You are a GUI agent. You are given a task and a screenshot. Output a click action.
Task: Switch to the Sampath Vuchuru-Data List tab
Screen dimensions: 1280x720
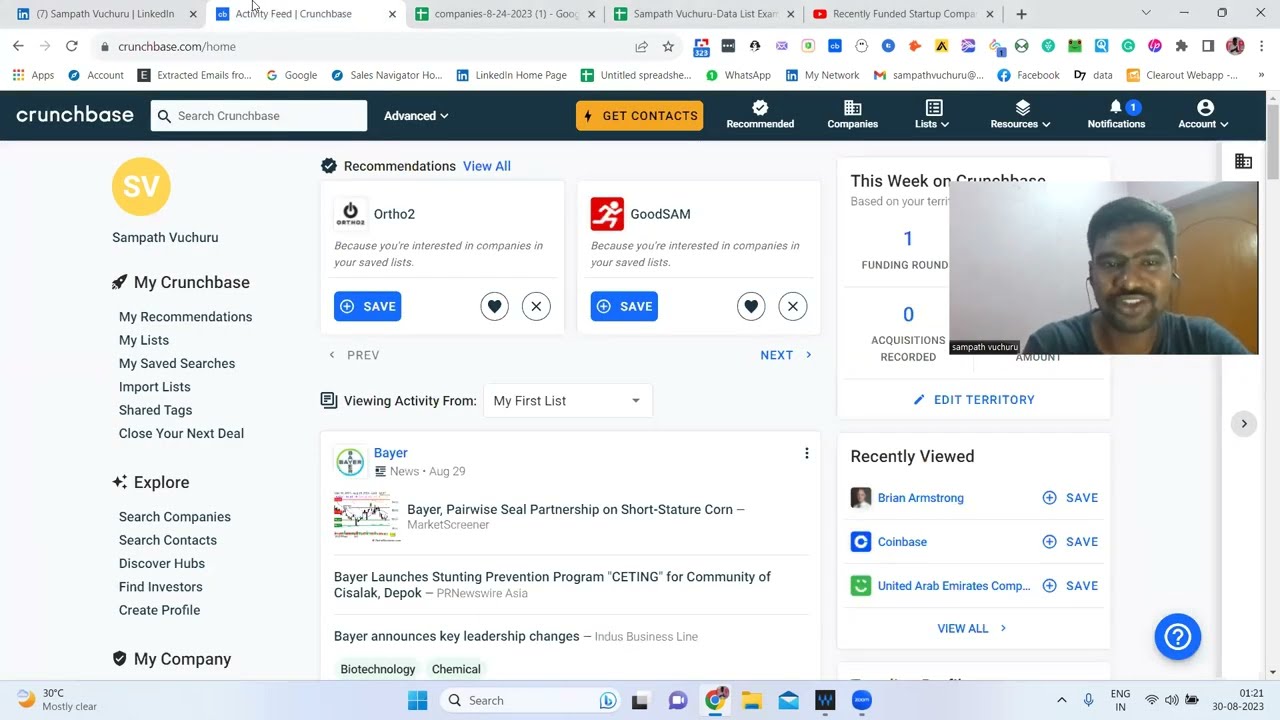(x=705, y=14)
